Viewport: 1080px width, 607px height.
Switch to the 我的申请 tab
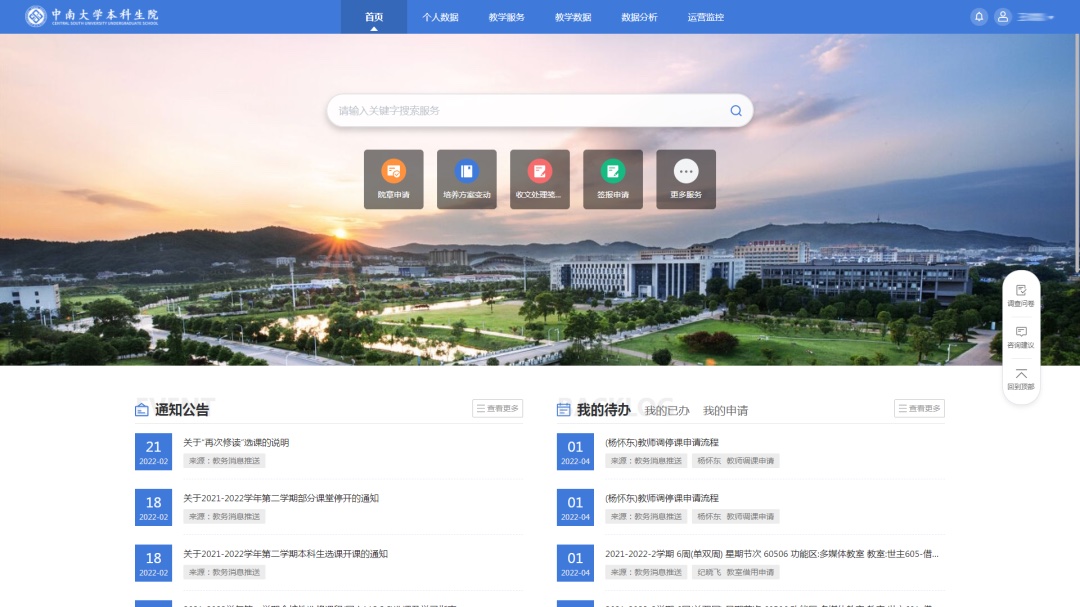point(725,411)
